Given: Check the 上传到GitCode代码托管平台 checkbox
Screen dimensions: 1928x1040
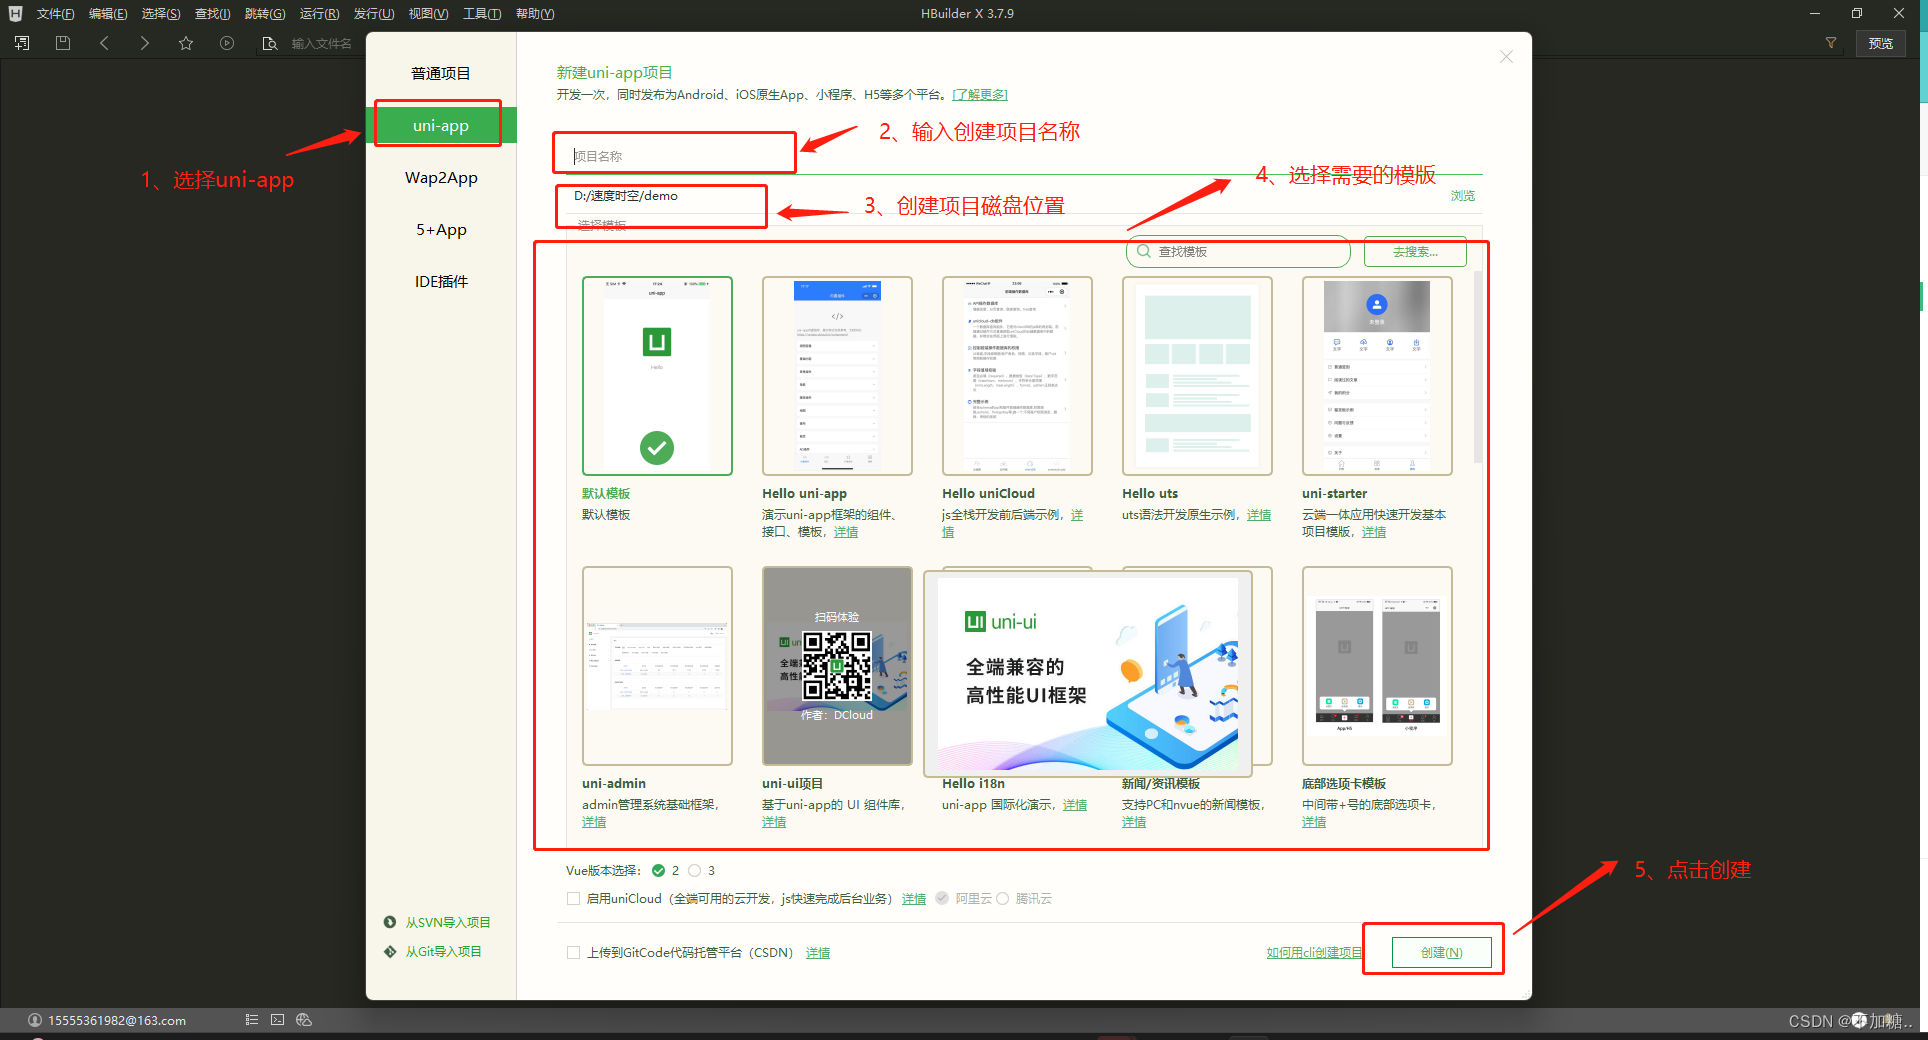Looking at the screenshot, I should click(574, 953).
